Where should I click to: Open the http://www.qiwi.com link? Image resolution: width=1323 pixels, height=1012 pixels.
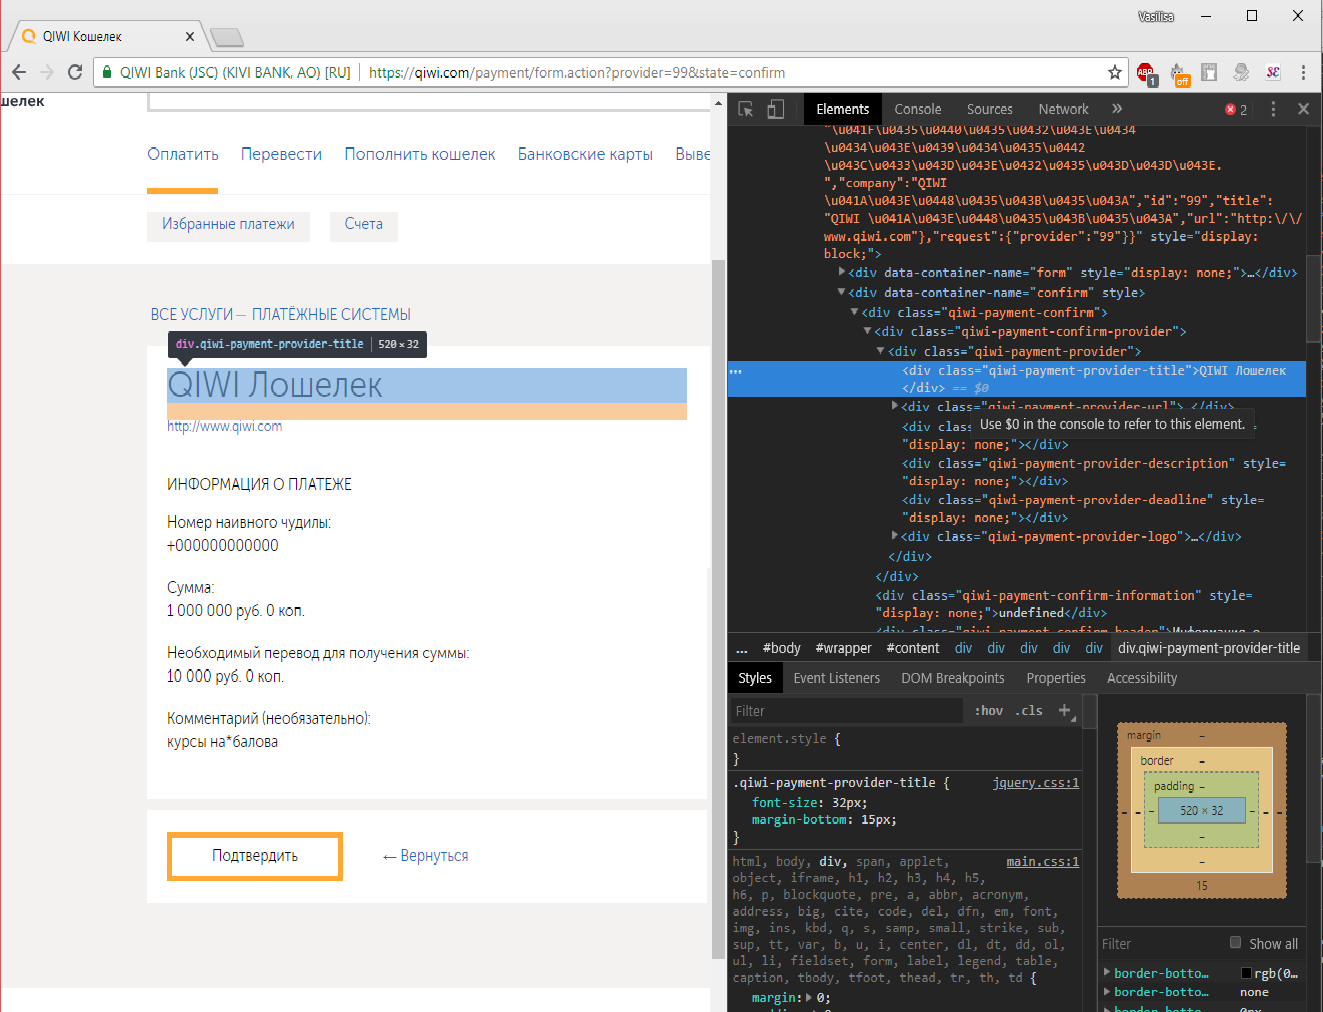coord(225,426)
